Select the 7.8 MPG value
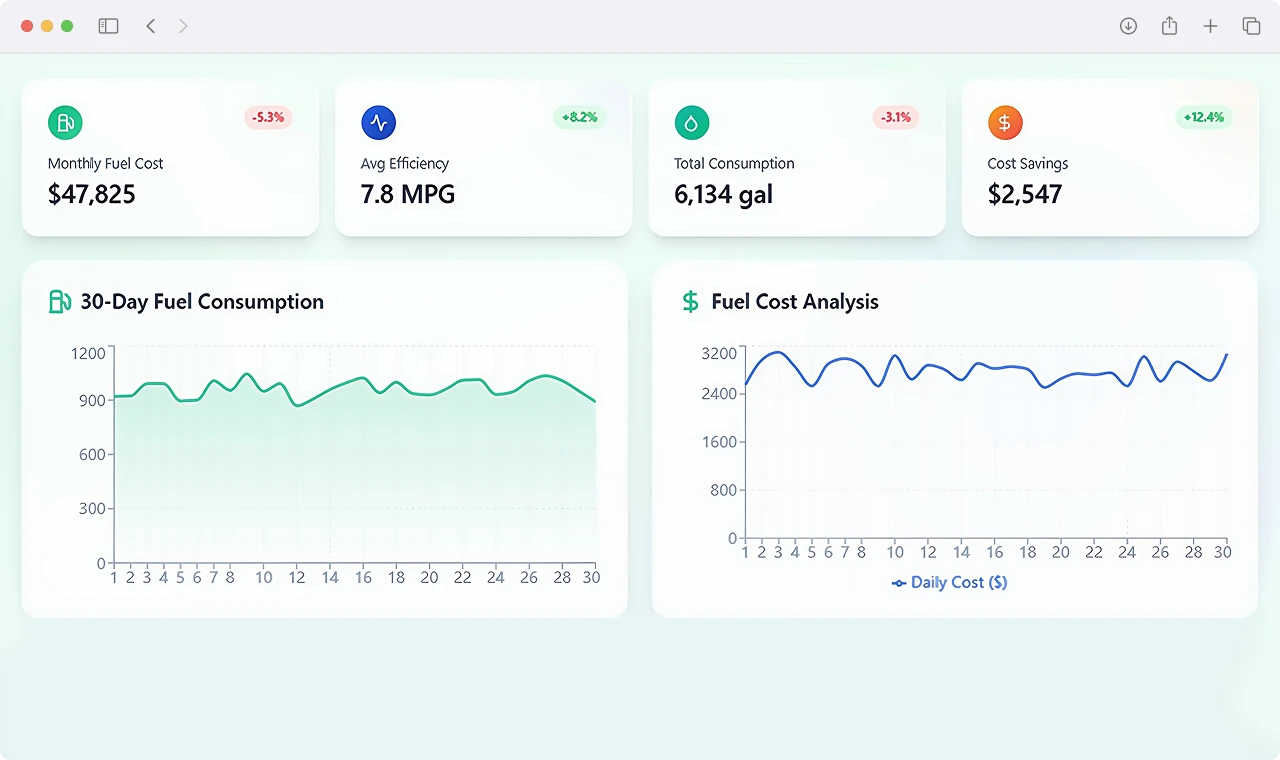 pos(408,194)
